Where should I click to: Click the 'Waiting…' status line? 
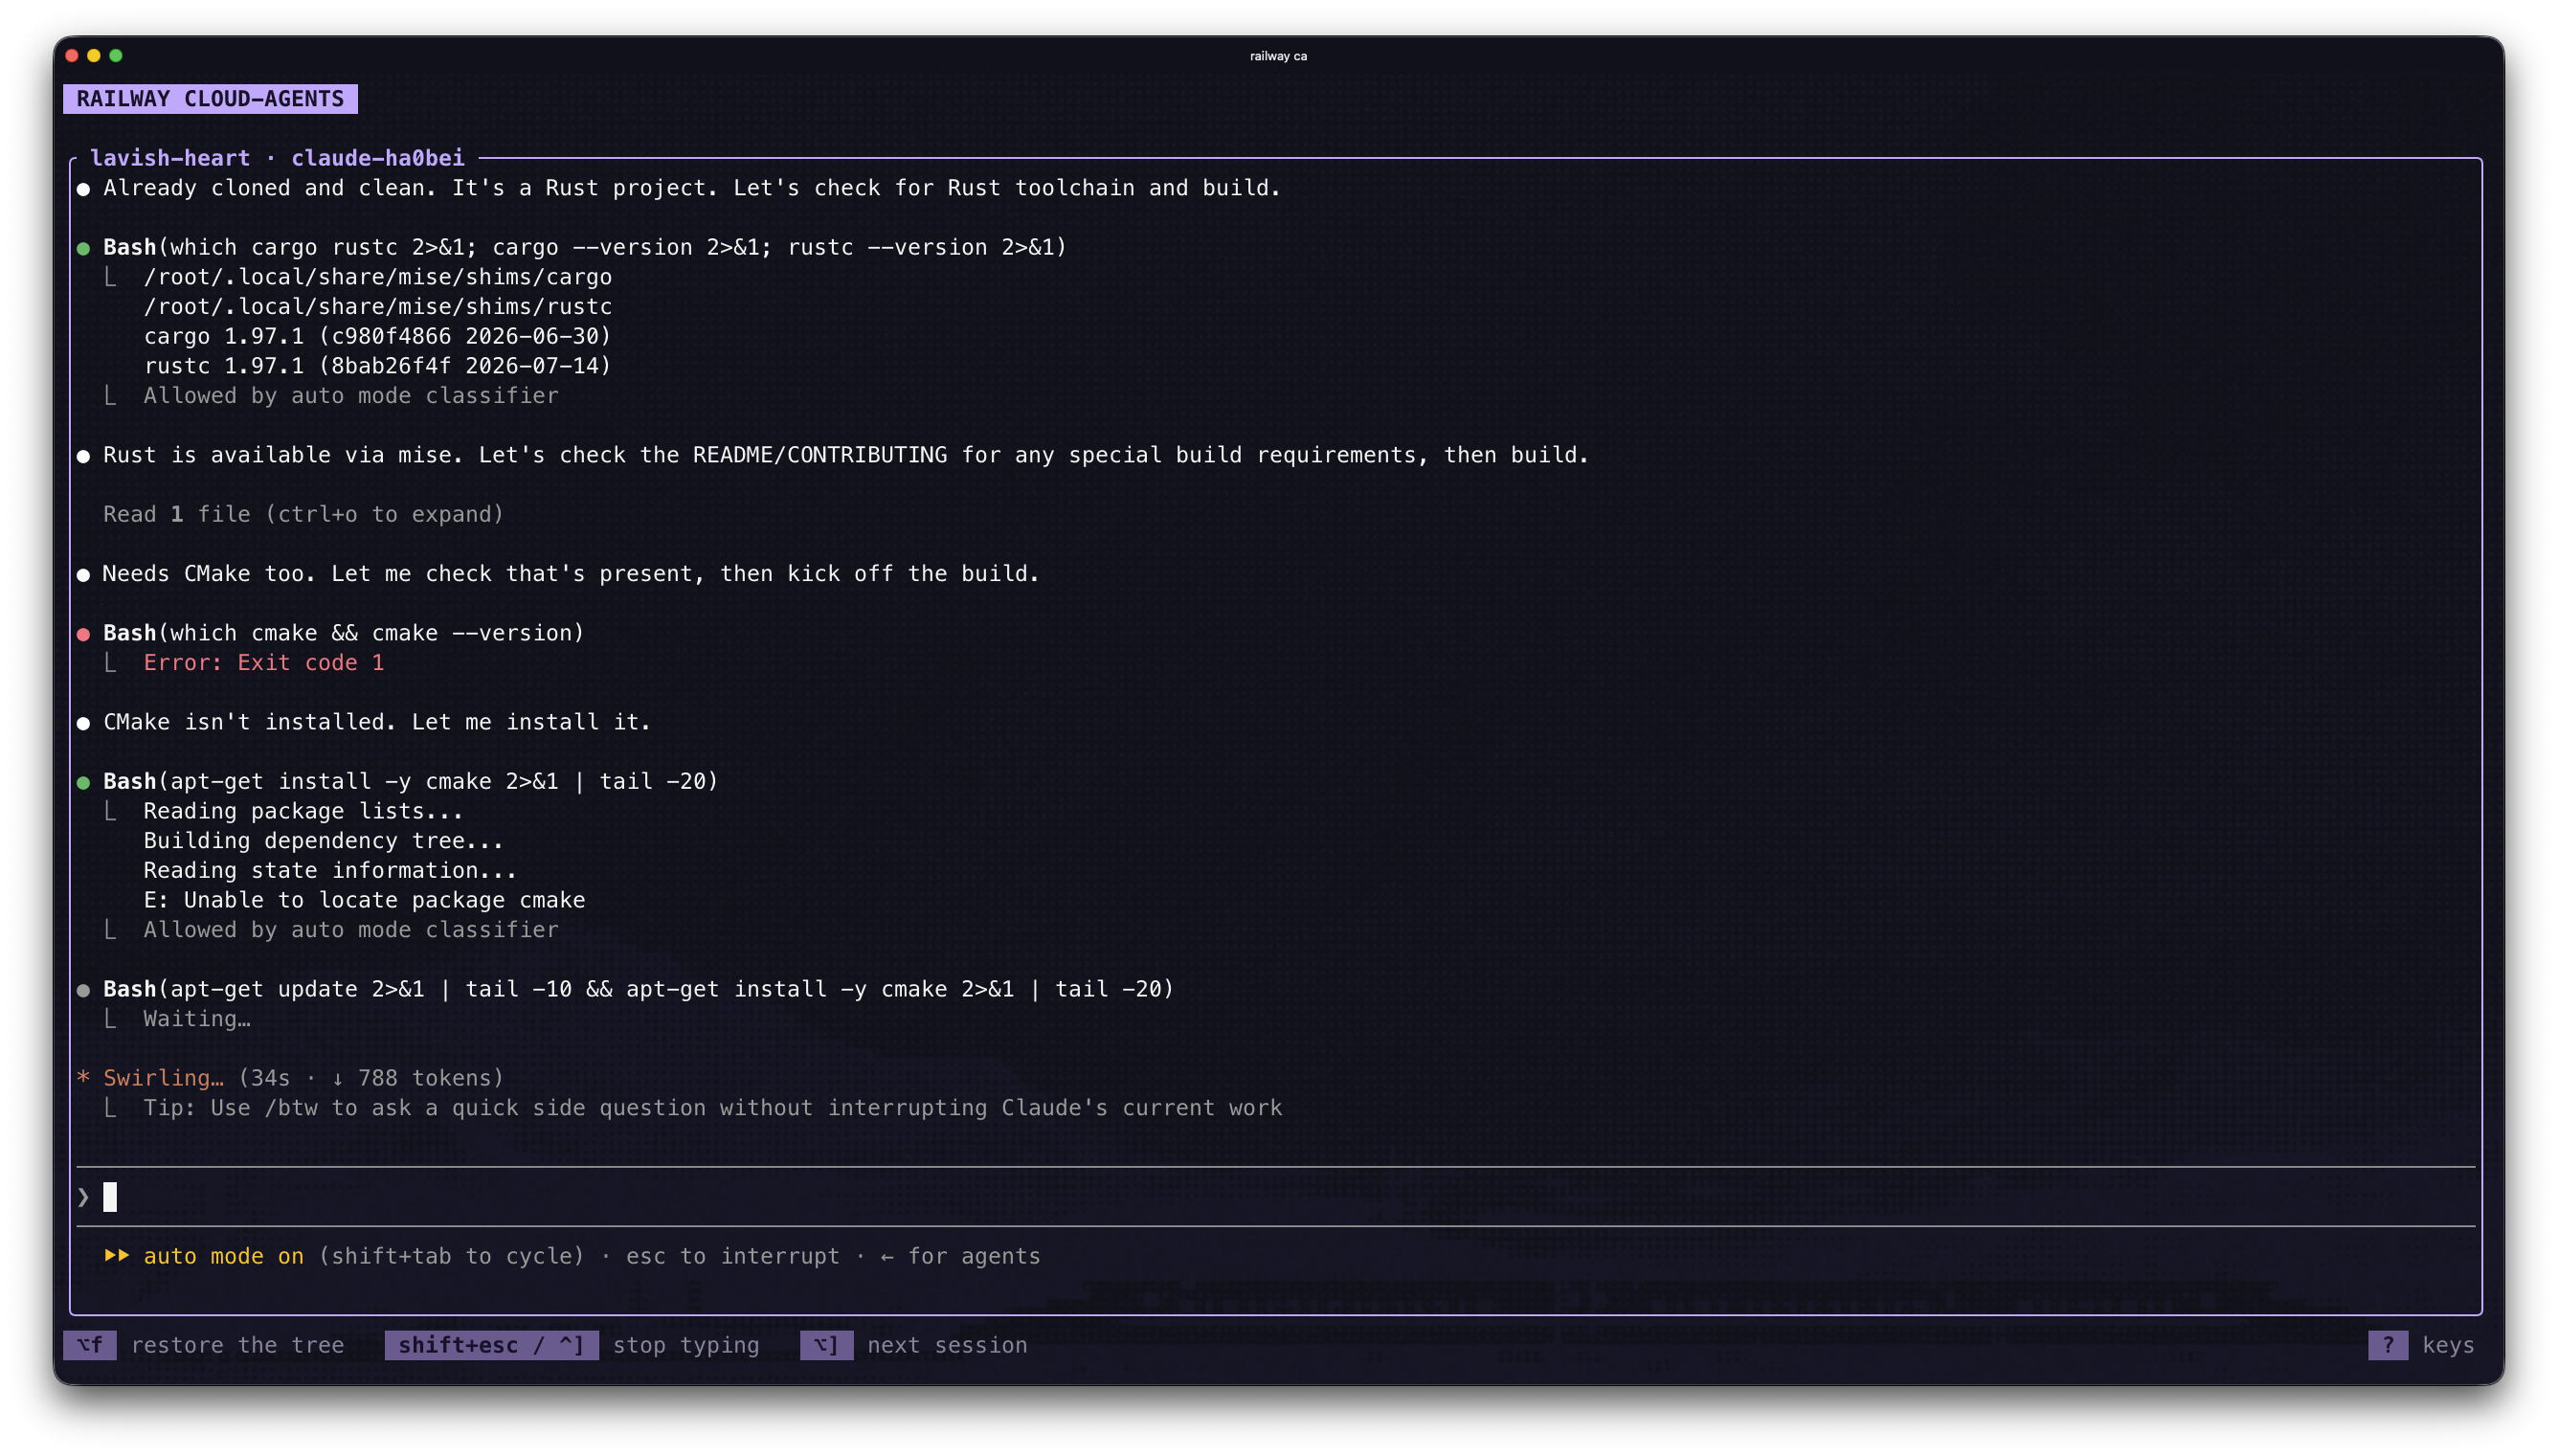(197, 1019)
